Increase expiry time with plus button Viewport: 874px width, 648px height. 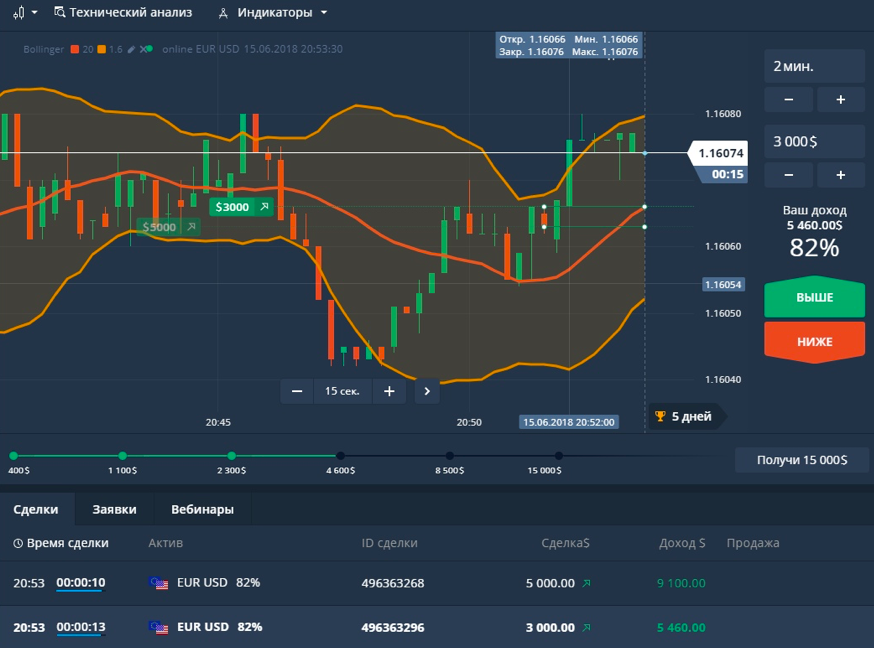pyautogui.click(x=841, y=100)
